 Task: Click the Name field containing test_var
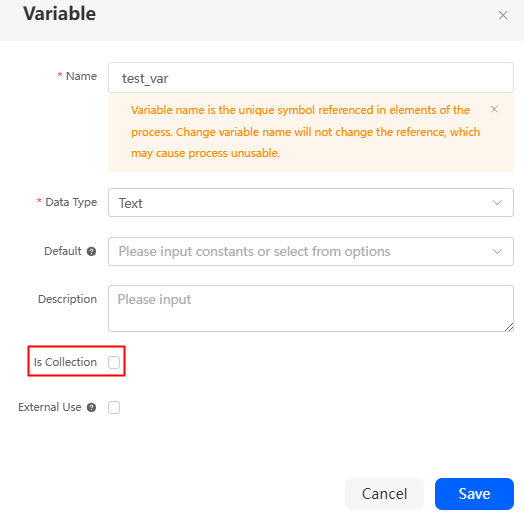311,78
